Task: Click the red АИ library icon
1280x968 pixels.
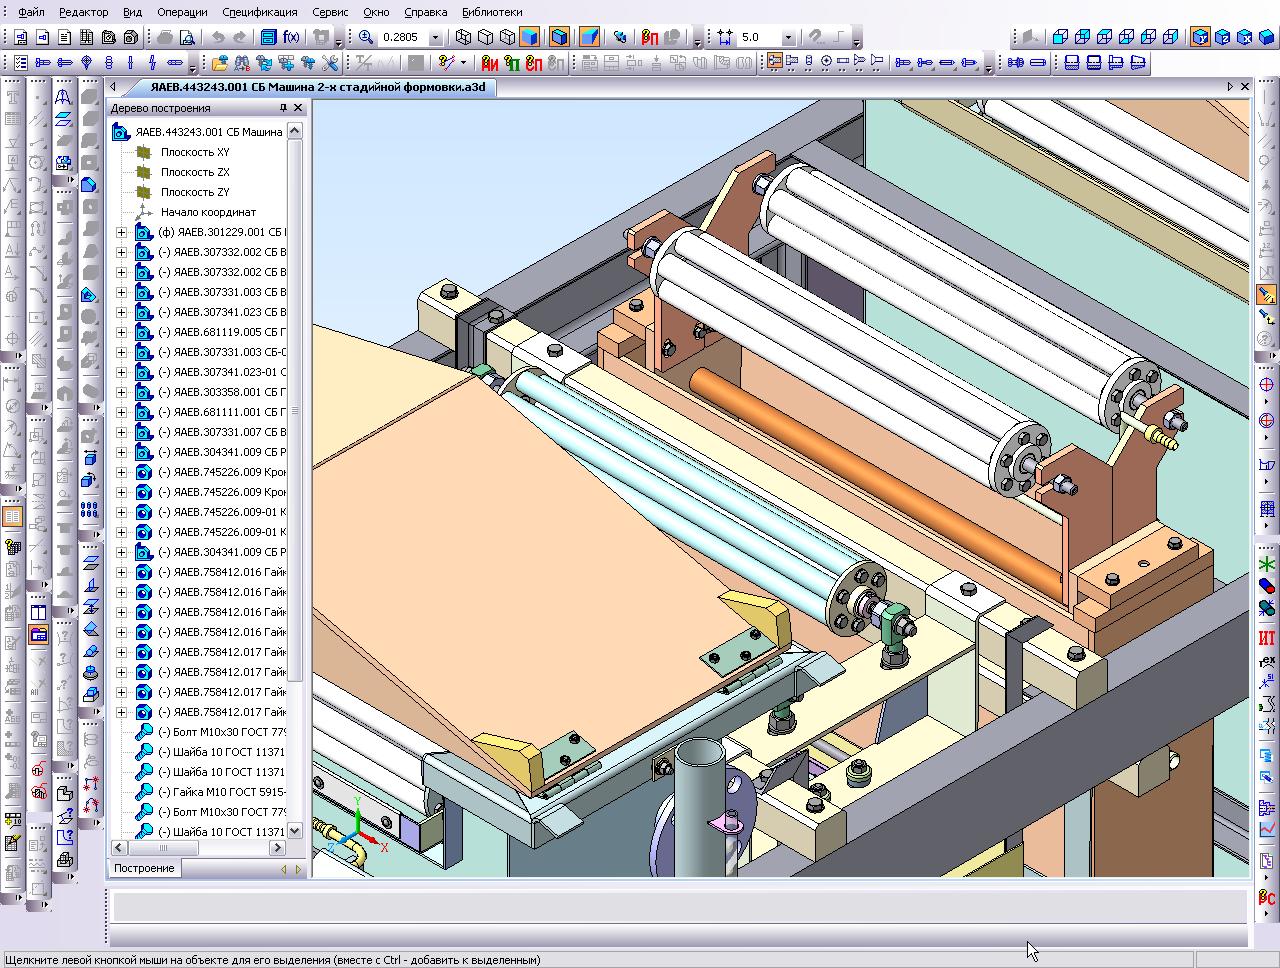Action: coord(490,63)
